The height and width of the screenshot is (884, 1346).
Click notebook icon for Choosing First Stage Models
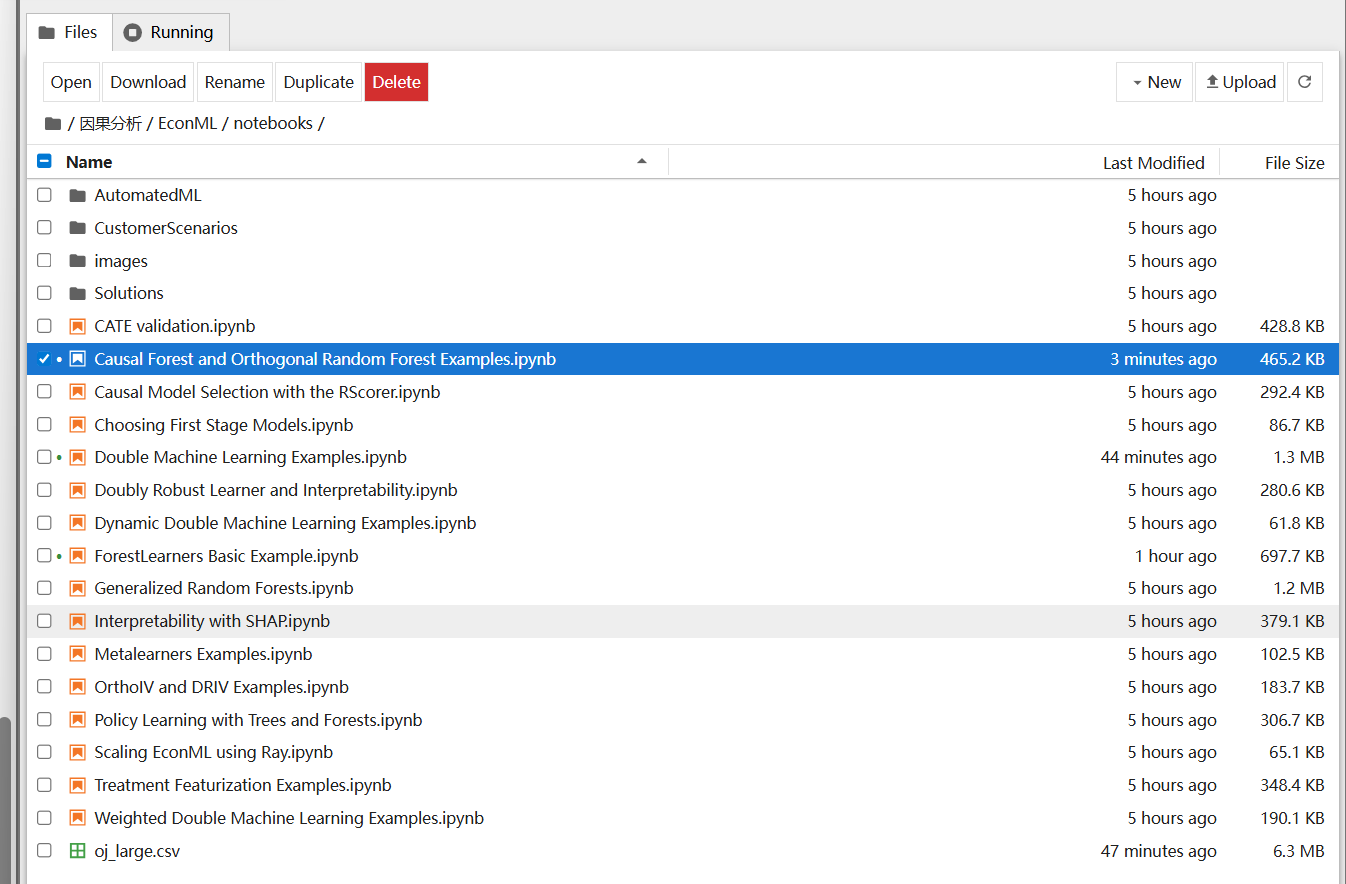click(x=77, y=425)
